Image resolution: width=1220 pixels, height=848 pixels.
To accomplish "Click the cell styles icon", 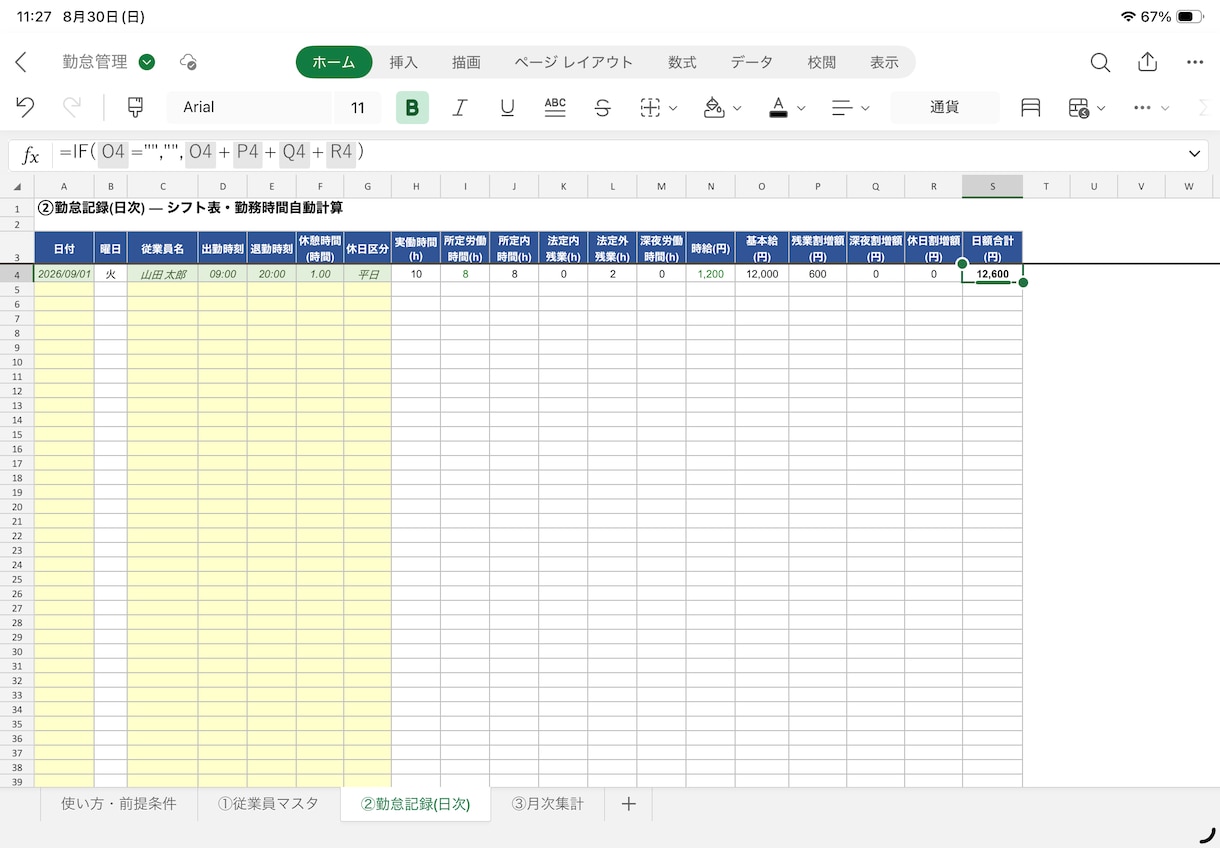I will click(x=1031, y=107).
